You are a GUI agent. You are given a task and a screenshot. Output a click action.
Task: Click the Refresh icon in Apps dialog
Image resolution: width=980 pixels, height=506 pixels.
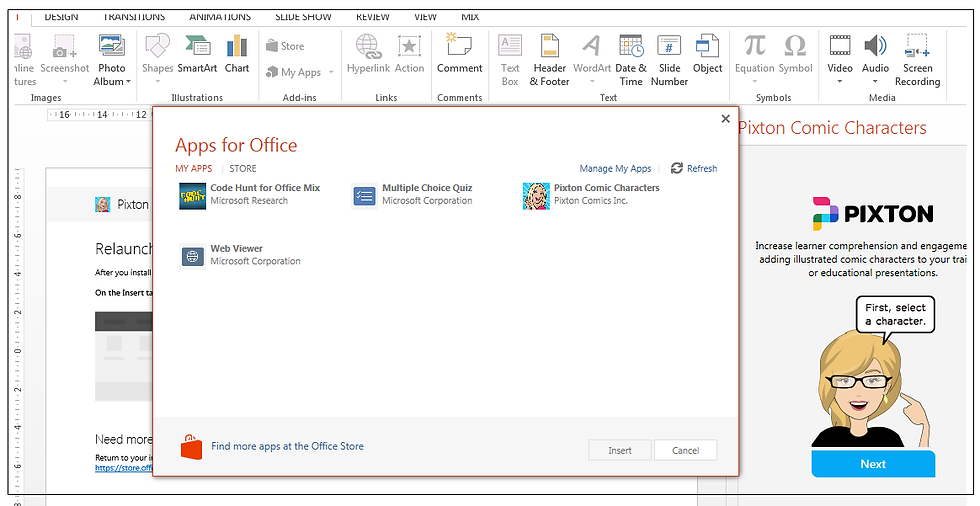(676, 168)
